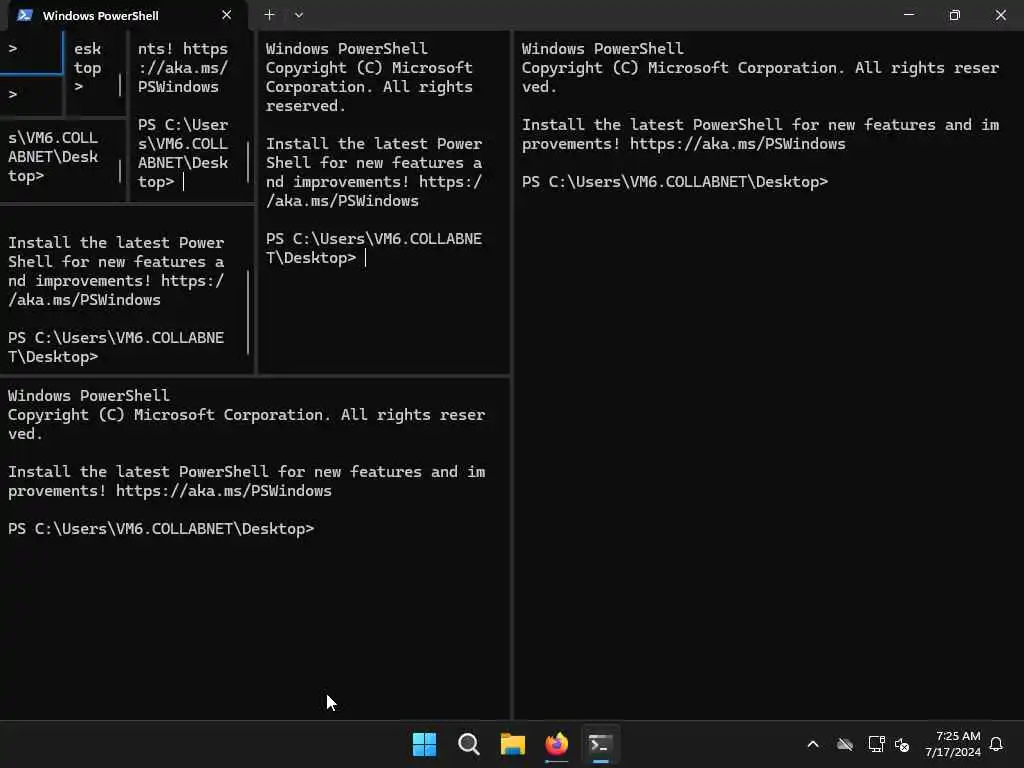Open a new tab with plus button
Screen dimensions: 1024x768
point(269,14)
